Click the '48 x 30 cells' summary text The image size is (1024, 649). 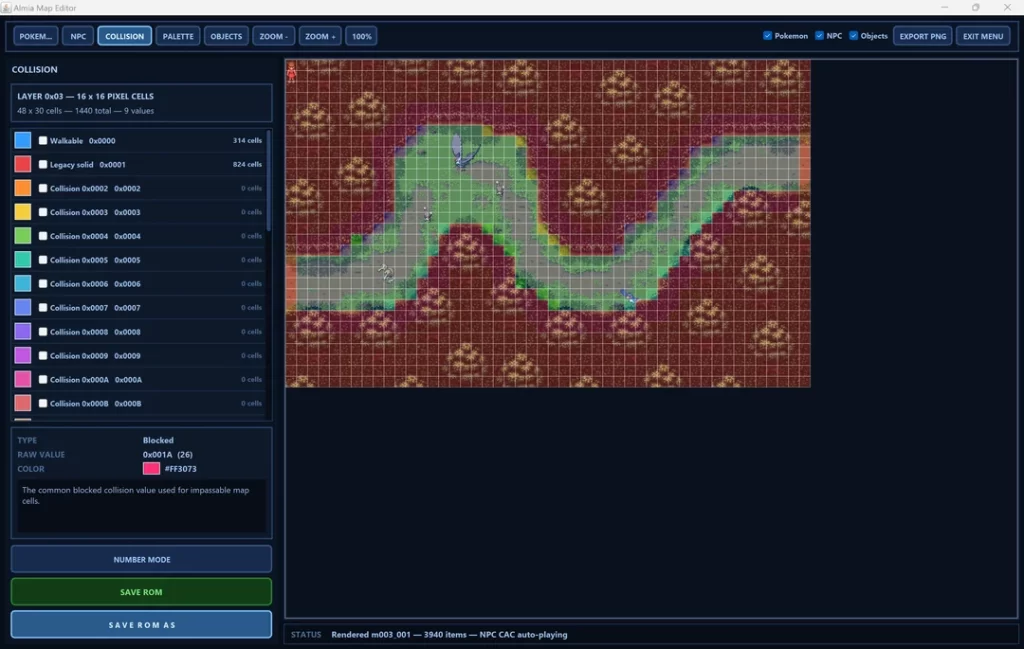(86, 111)
